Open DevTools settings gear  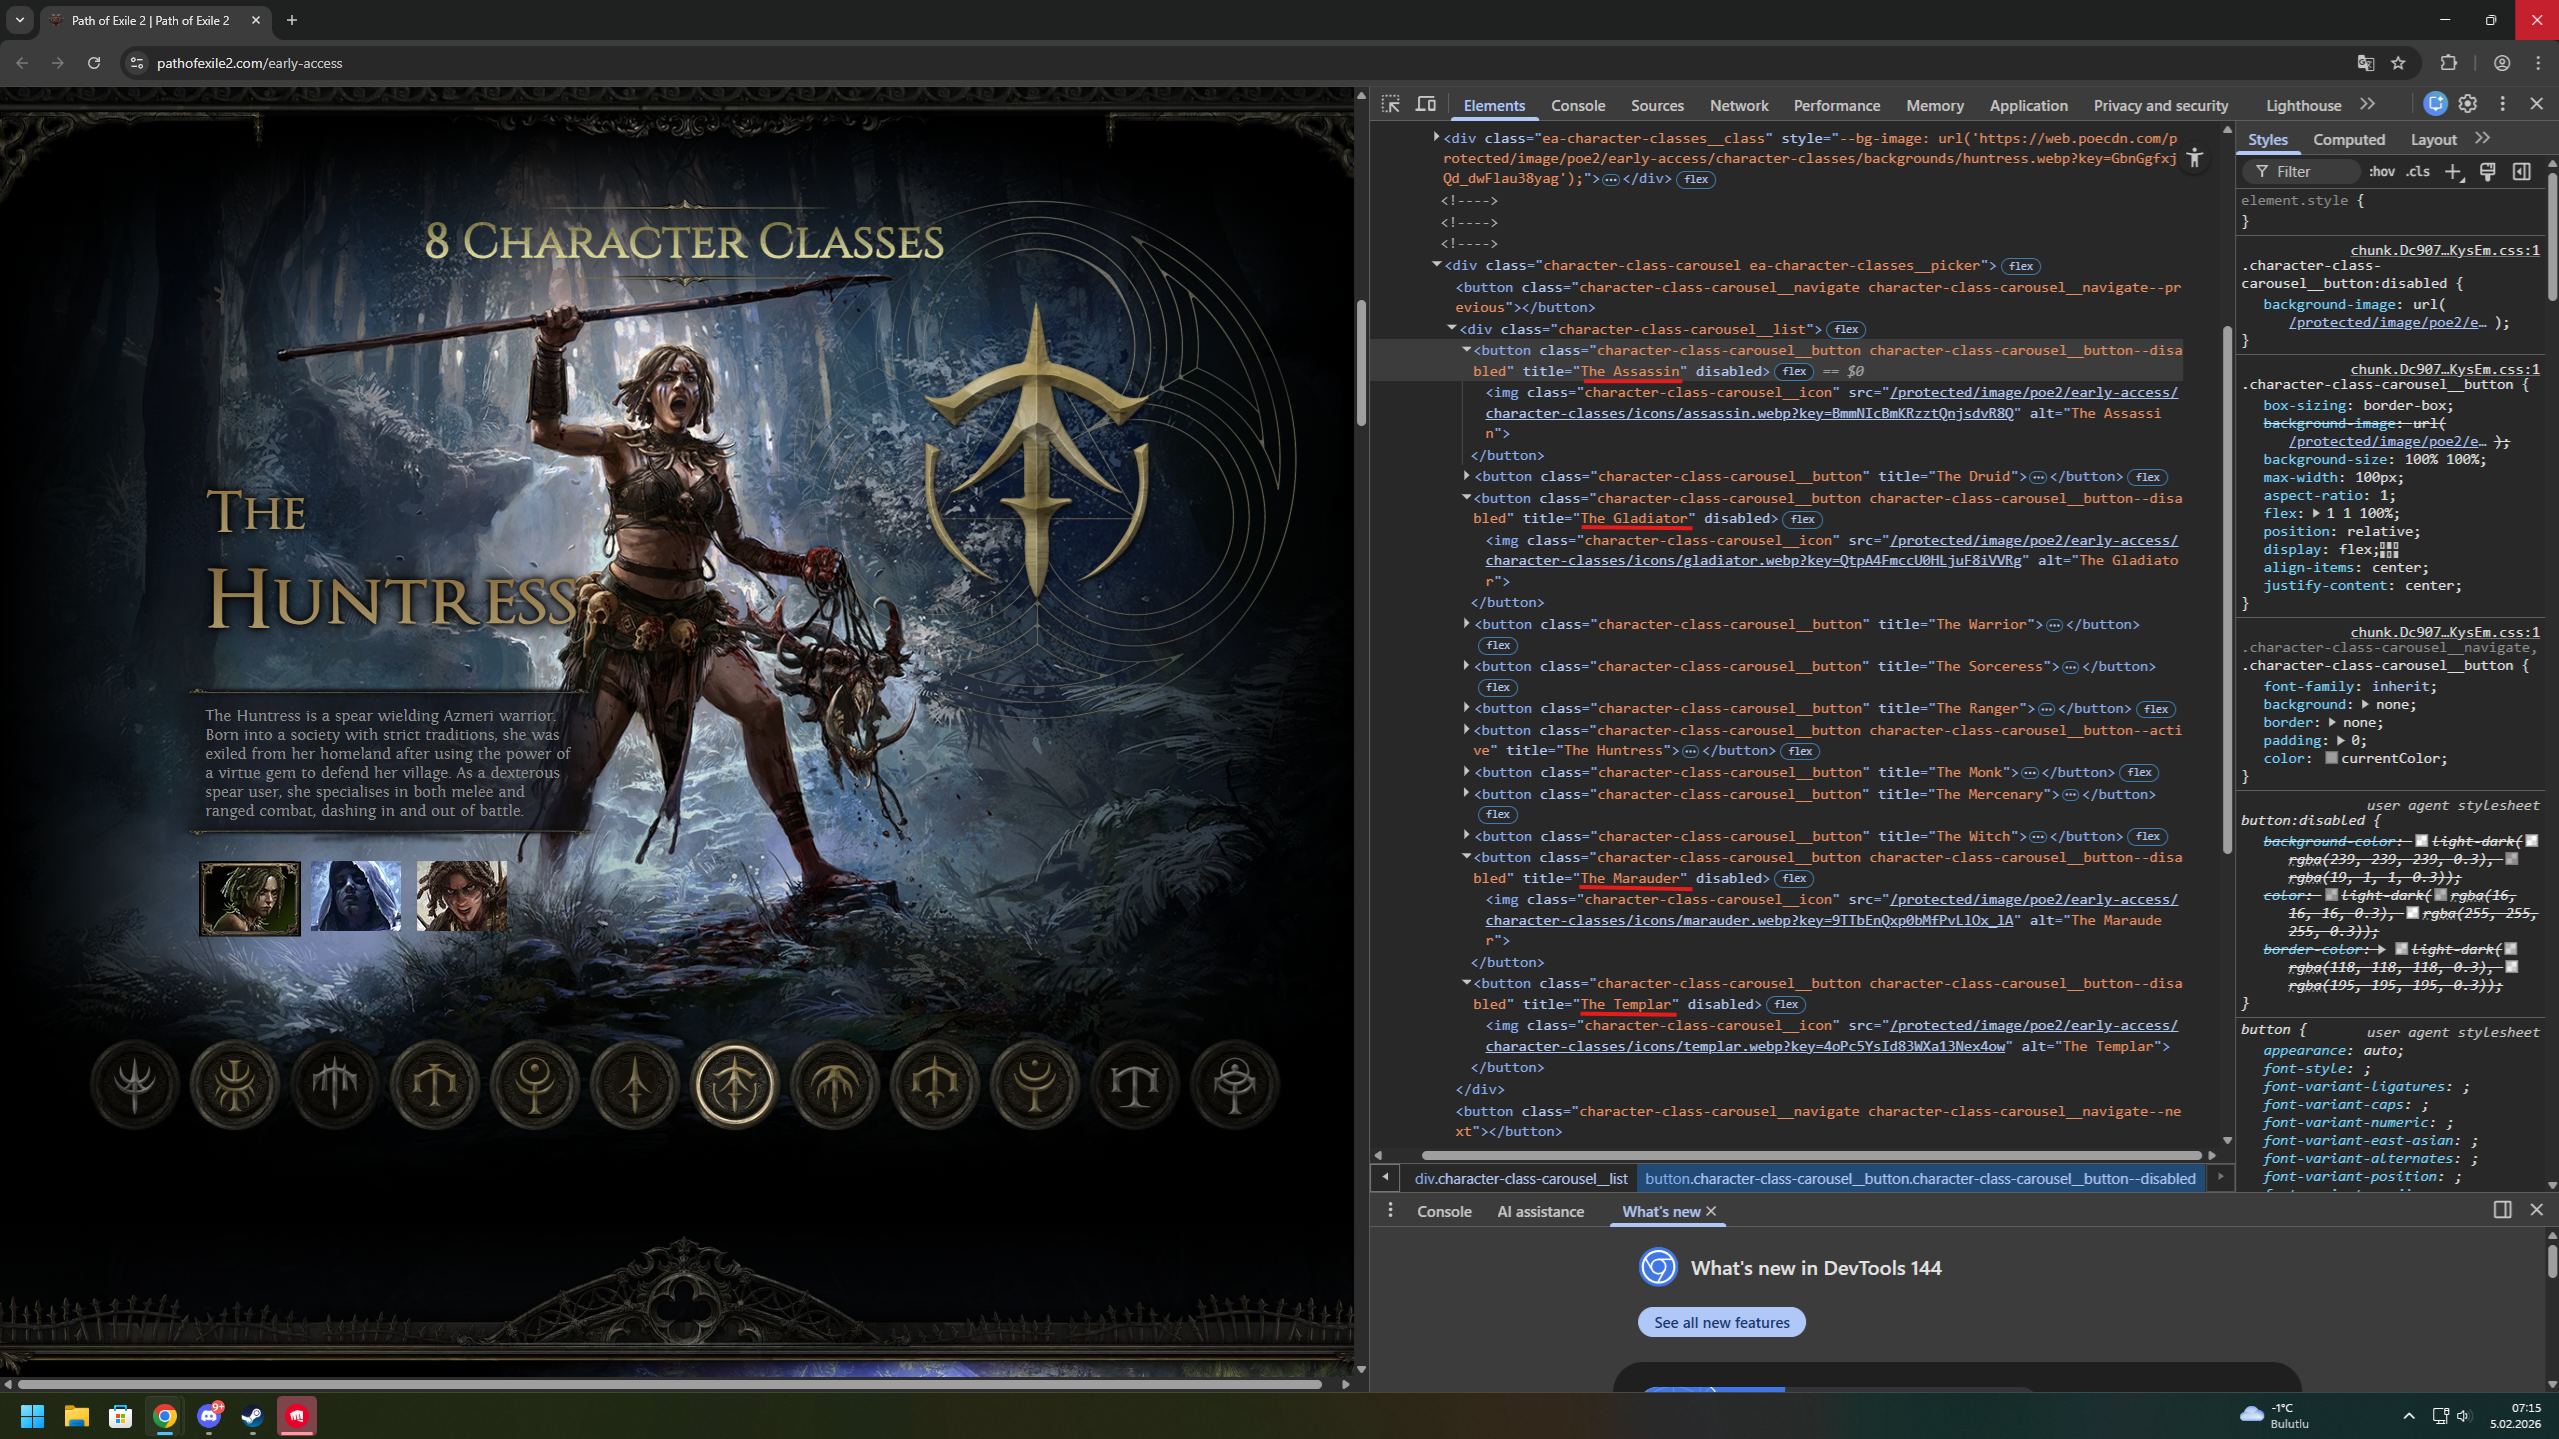pyautogui.click(x=2468, y=104)
